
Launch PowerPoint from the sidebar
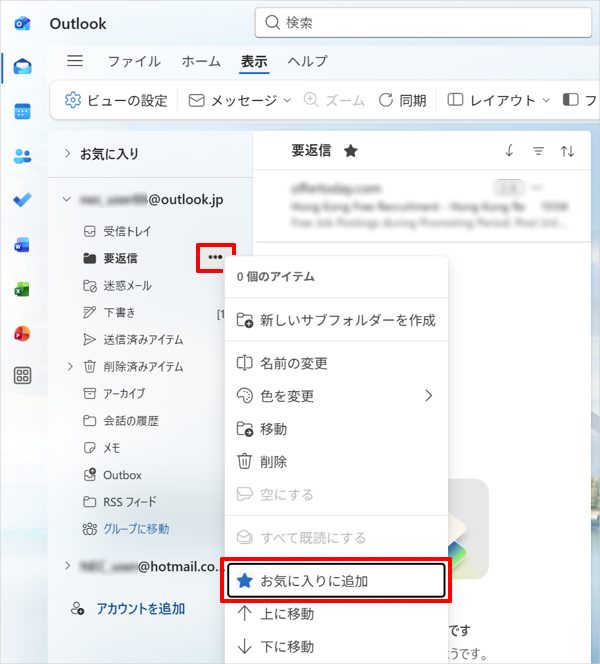(22, 334)
